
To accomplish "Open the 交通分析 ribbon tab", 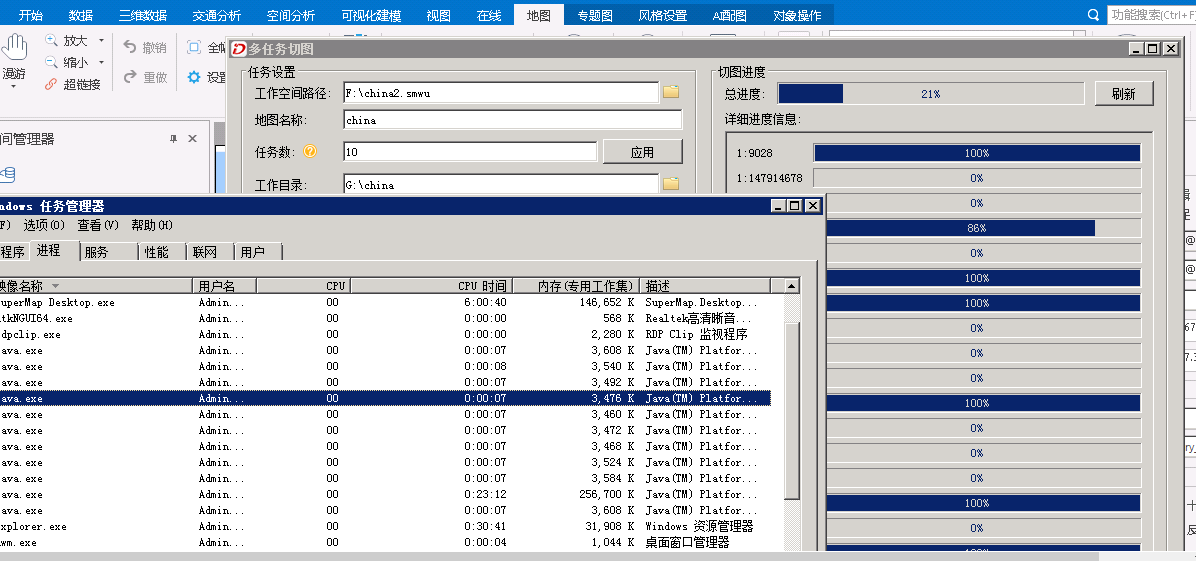I will point(217,15).
